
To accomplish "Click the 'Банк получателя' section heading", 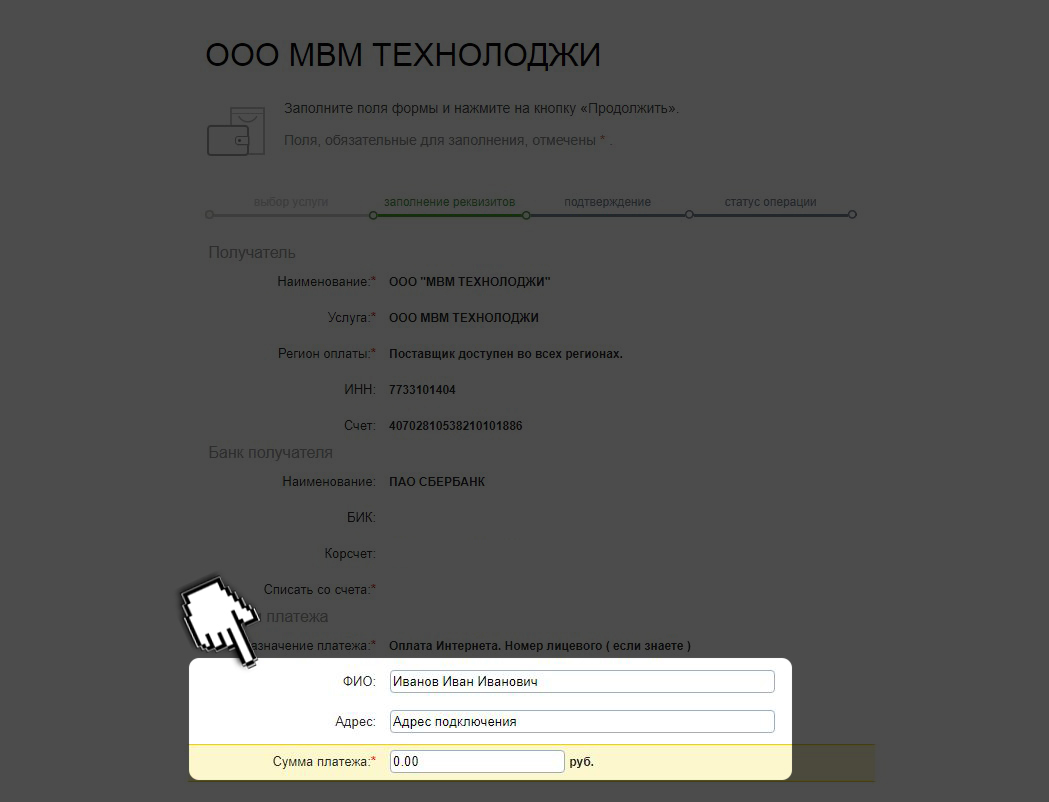I will (270, 453).
